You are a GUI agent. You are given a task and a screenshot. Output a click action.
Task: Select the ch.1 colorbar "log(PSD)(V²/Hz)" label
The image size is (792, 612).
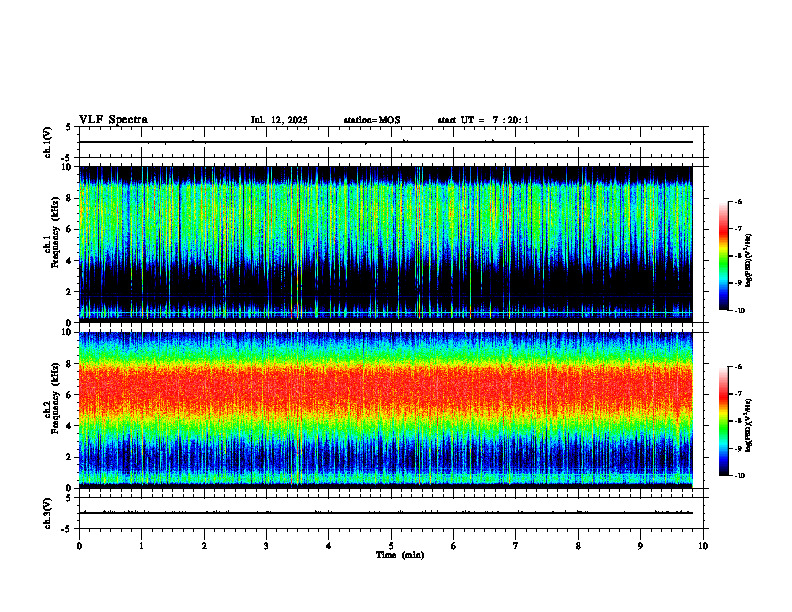(x=749, y=261)
